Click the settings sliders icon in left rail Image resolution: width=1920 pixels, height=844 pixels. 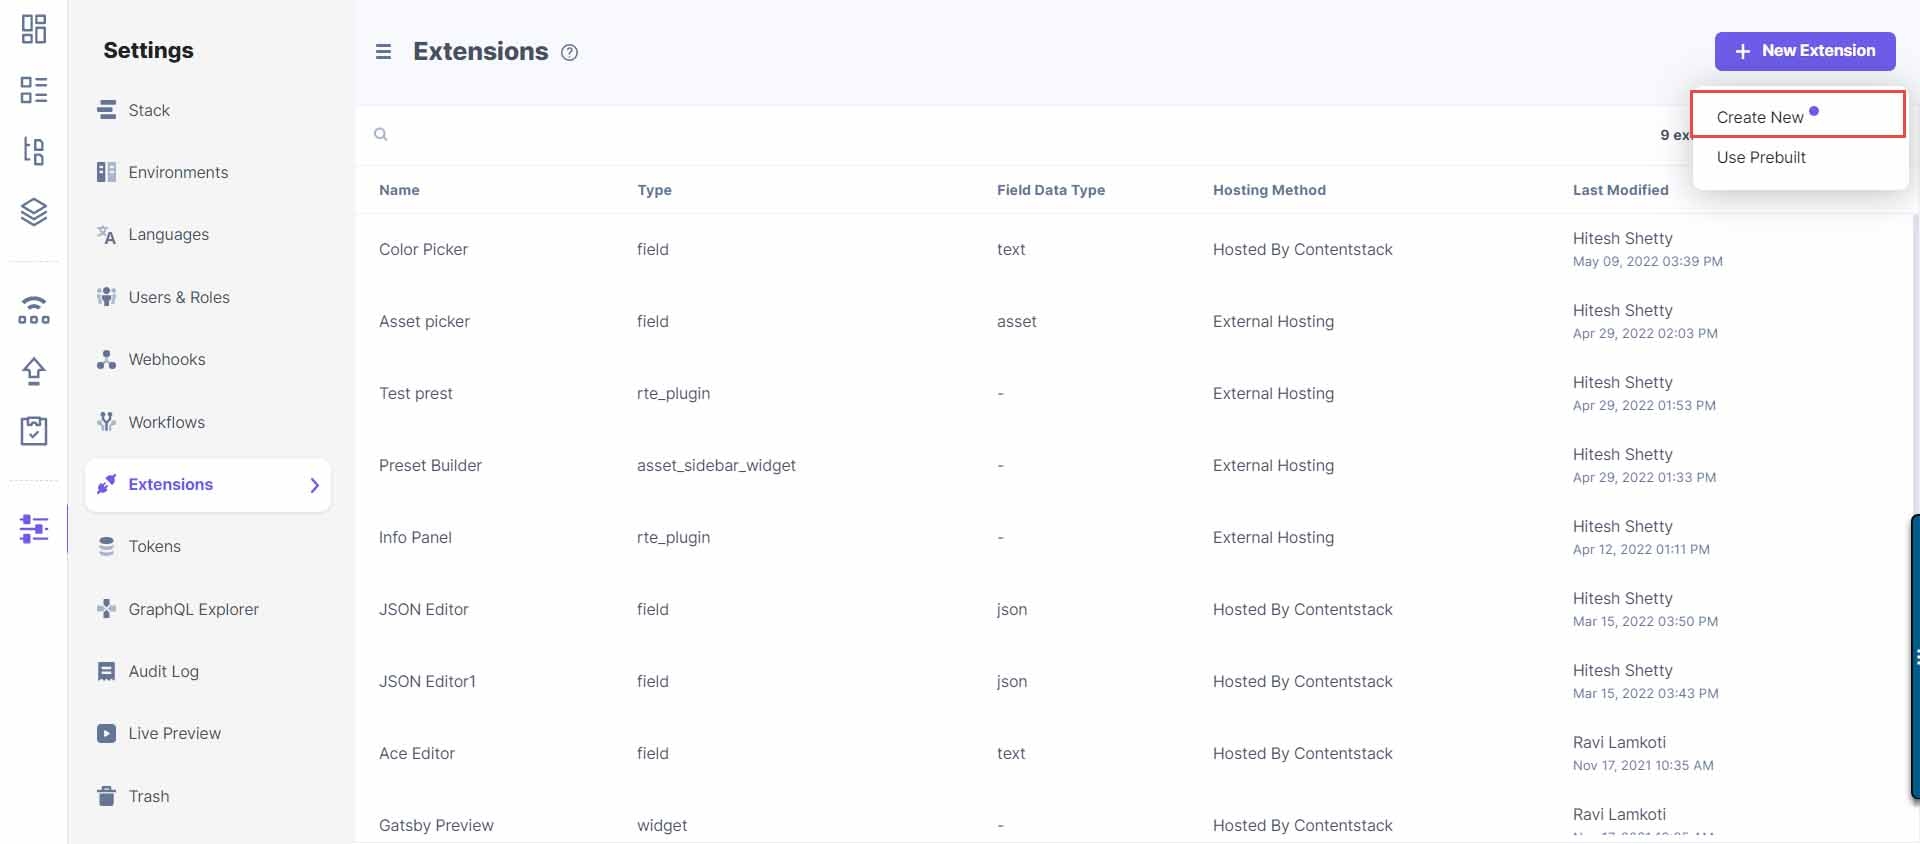coord(34,528)
